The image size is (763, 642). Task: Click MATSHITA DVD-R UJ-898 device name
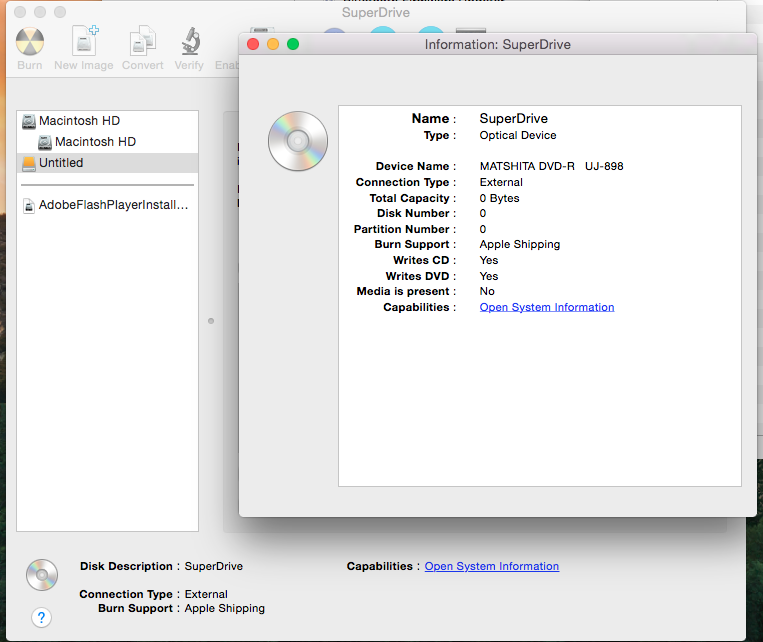click(551, 166)
